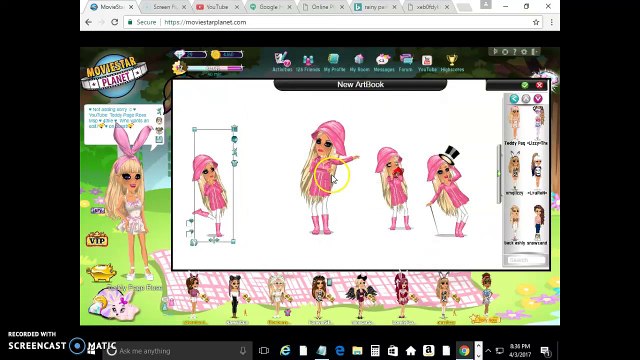The width and height of the screenshot is (640, 360).
Task: Click the StarCoins counter
Action: point(227,54)
